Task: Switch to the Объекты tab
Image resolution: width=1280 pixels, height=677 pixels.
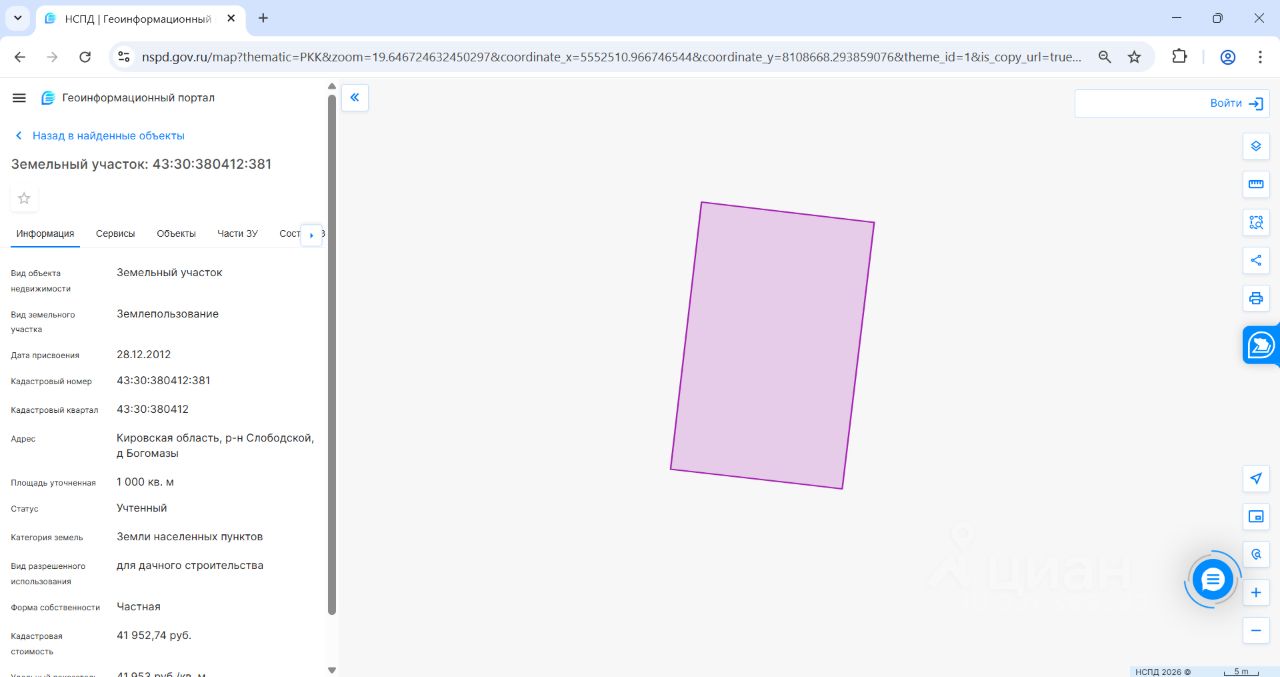Action: pyautogui.click(x=176, y=233)
